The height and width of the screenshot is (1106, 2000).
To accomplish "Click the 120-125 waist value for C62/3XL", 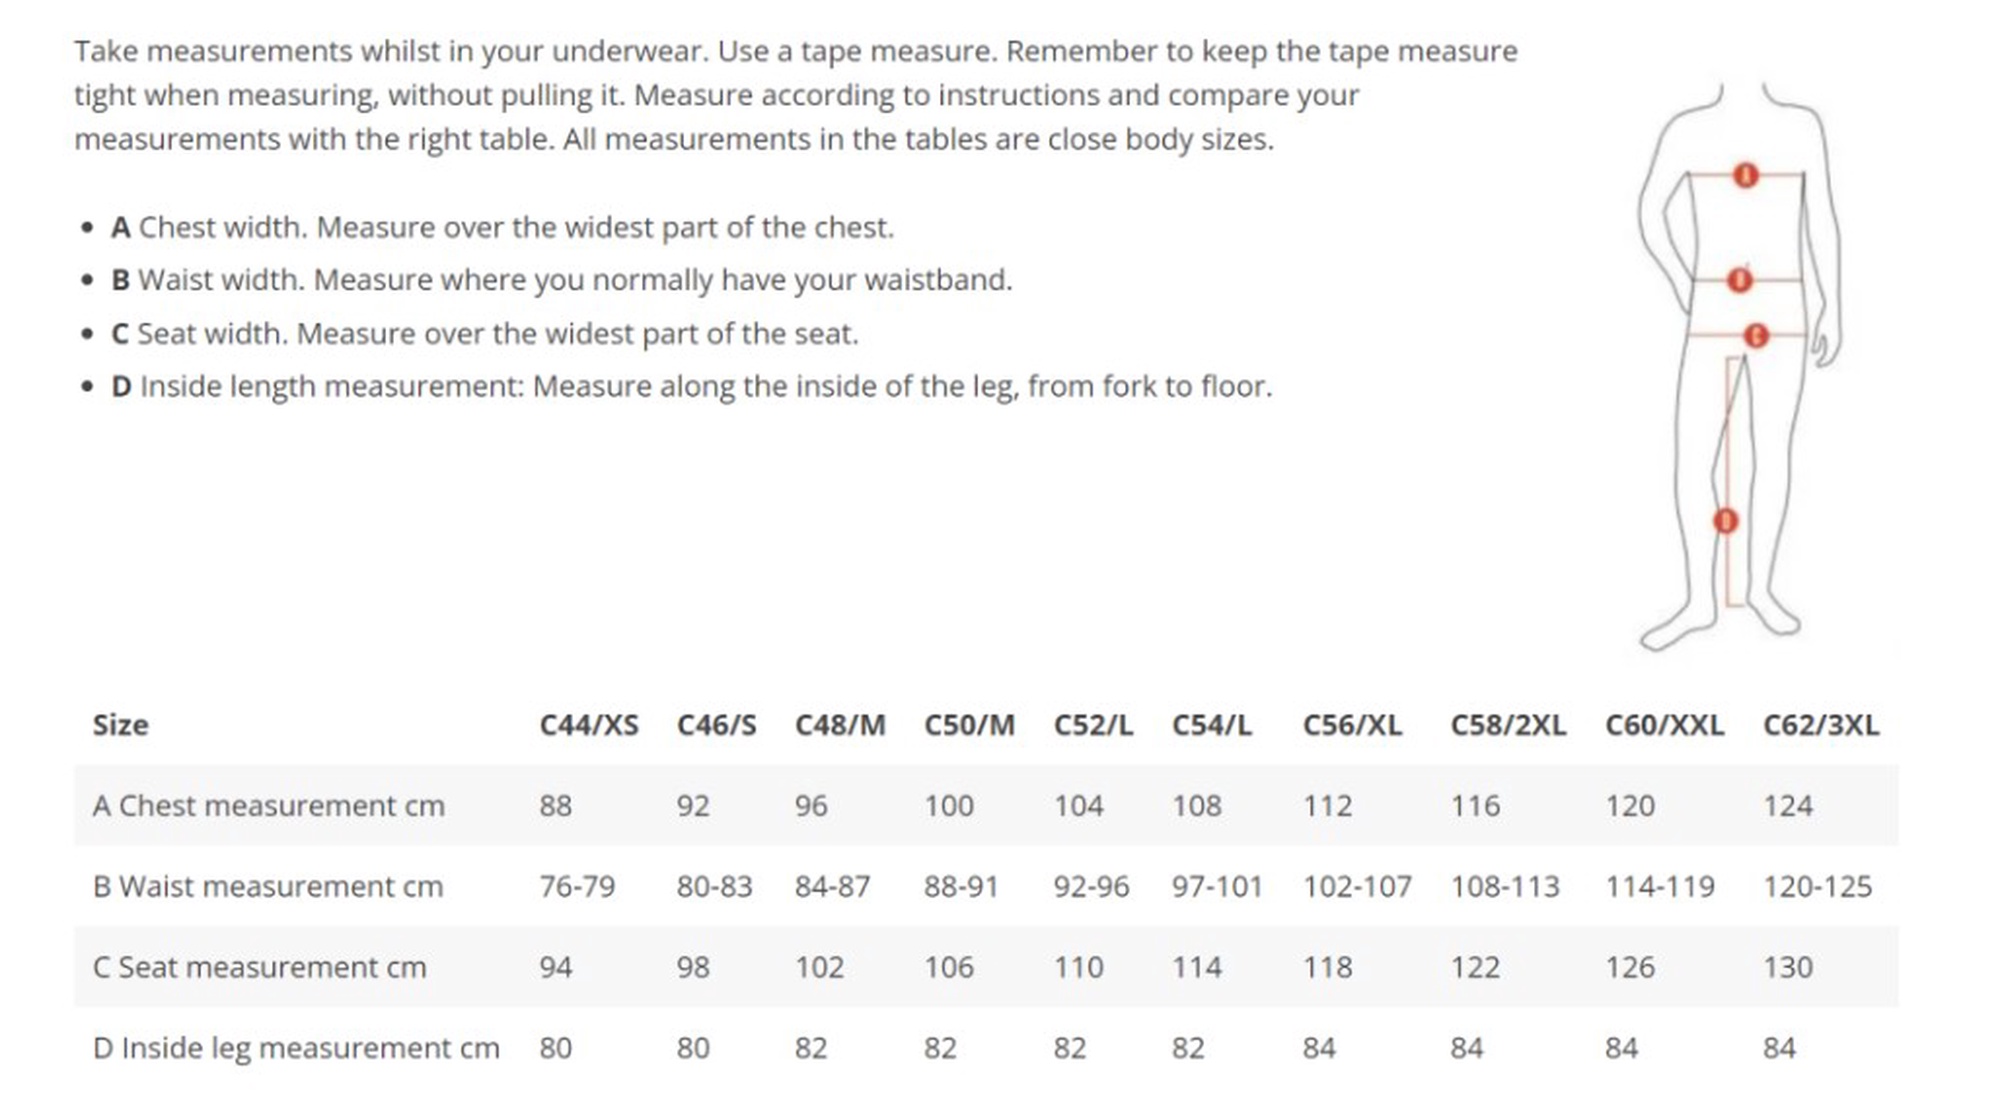I will click(1817, 887).
